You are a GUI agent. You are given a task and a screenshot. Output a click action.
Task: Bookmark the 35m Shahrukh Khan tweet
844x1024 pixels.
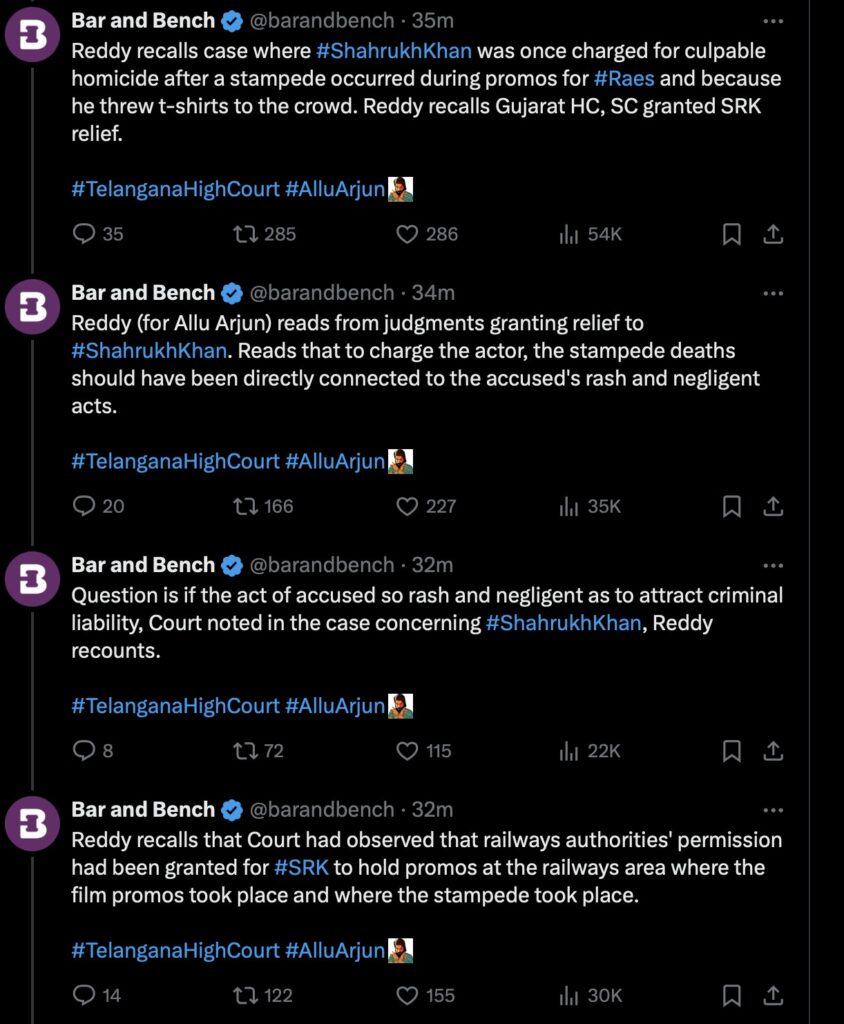[732, 234]
